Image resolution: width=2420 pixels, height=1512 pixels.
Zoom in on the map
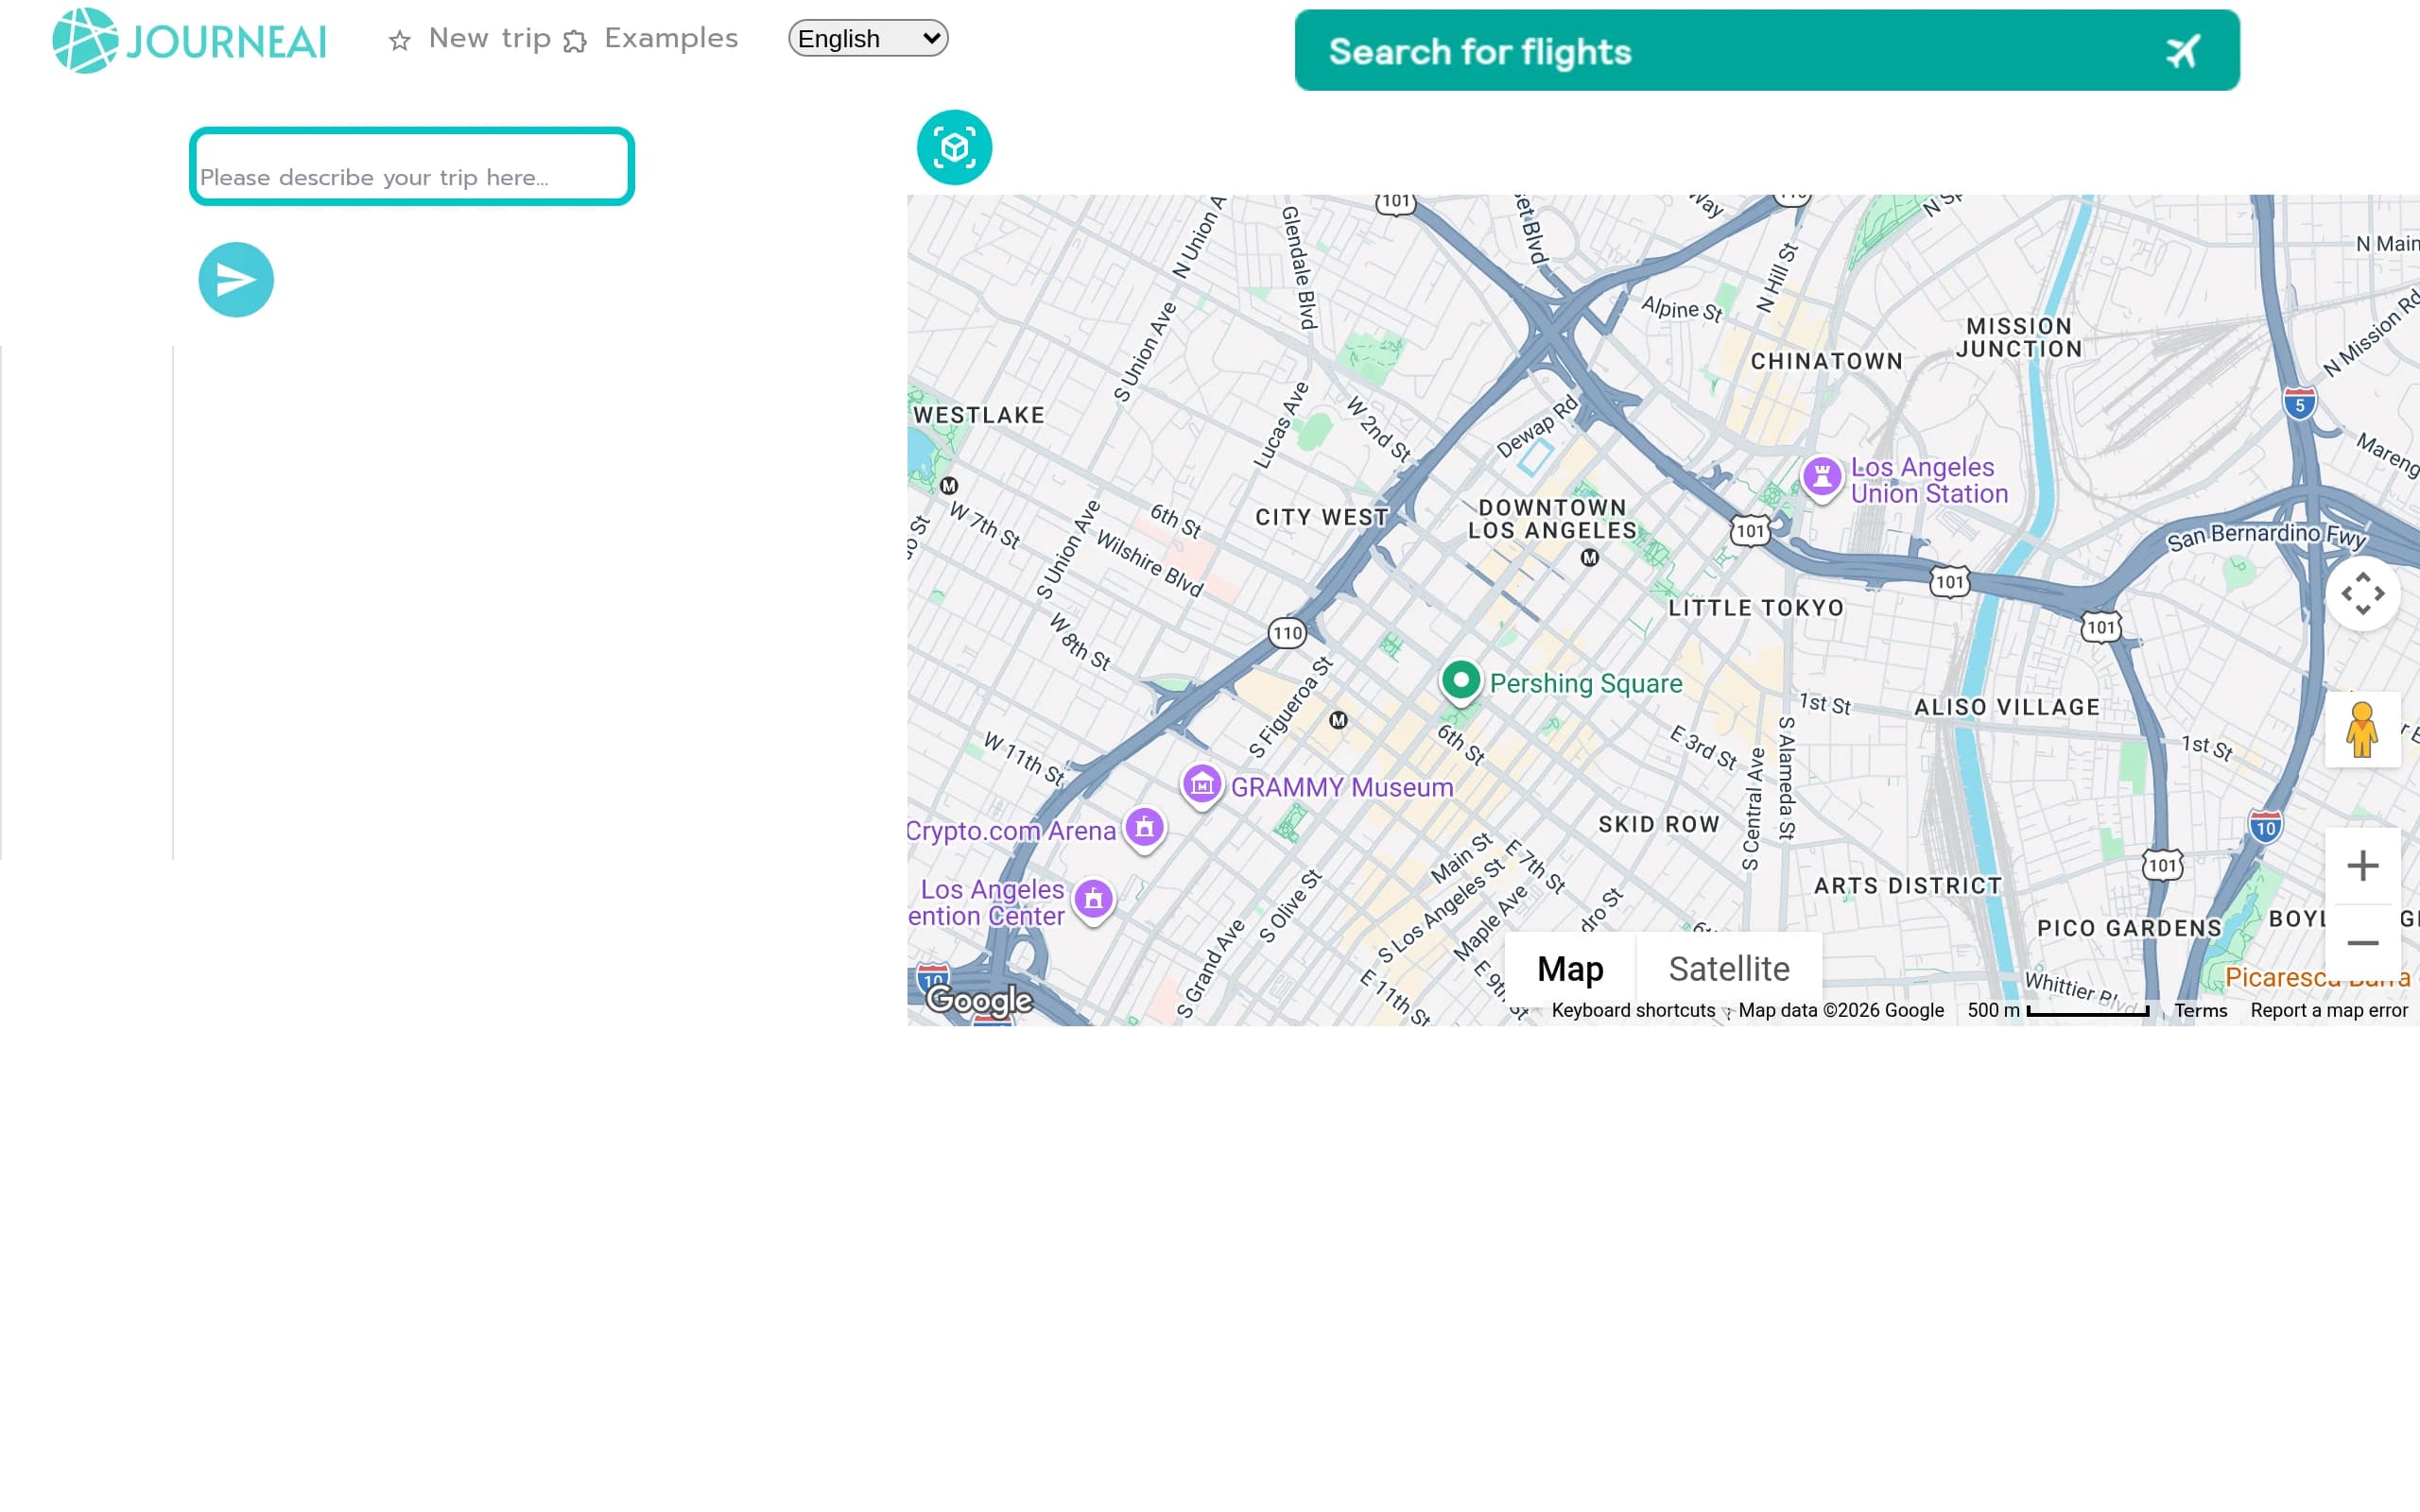[2362, 866]
